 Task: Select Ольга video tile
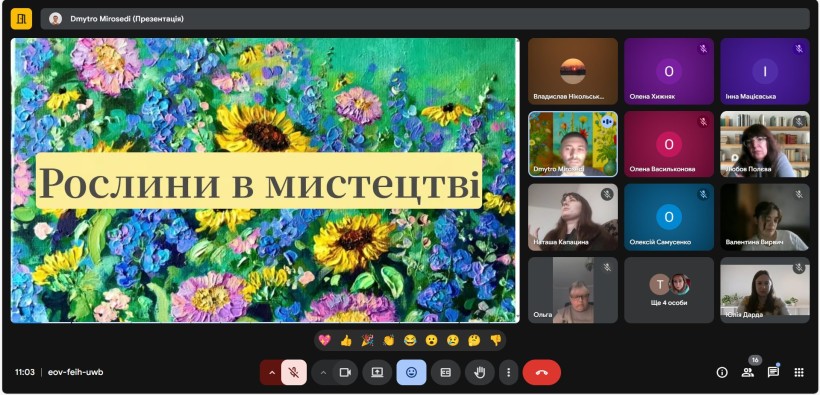point(573,290)
